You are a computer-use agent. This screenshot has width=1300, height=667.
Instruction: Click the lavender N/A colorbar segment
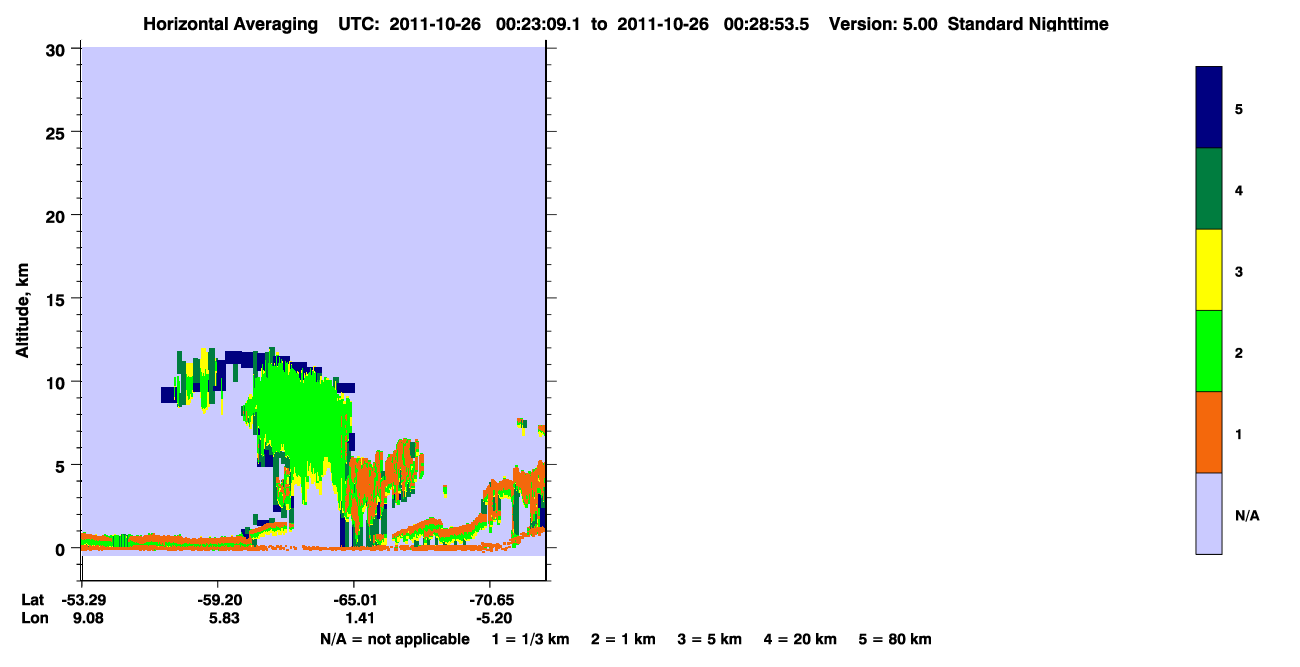tap(1209, 513)
